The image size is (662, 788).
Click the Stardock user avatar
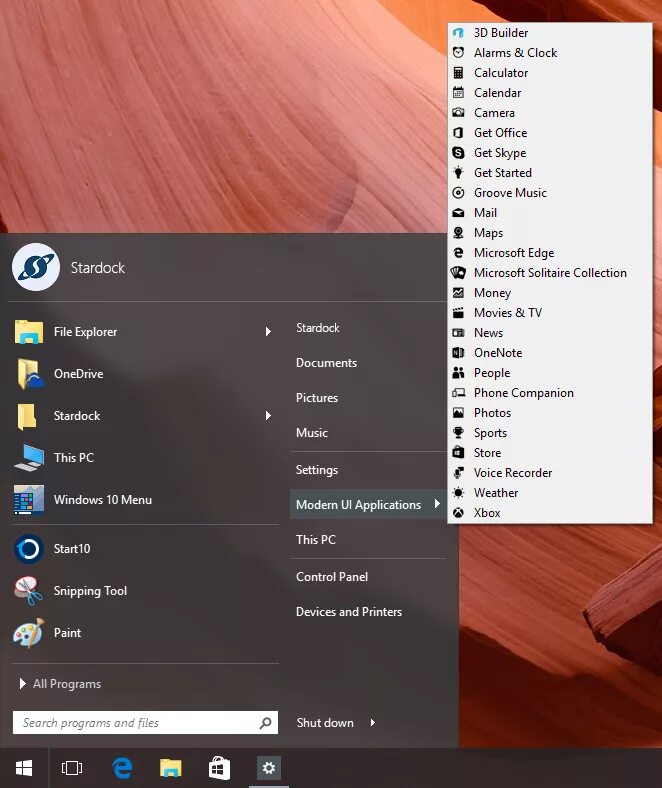(x=36, y=267)
